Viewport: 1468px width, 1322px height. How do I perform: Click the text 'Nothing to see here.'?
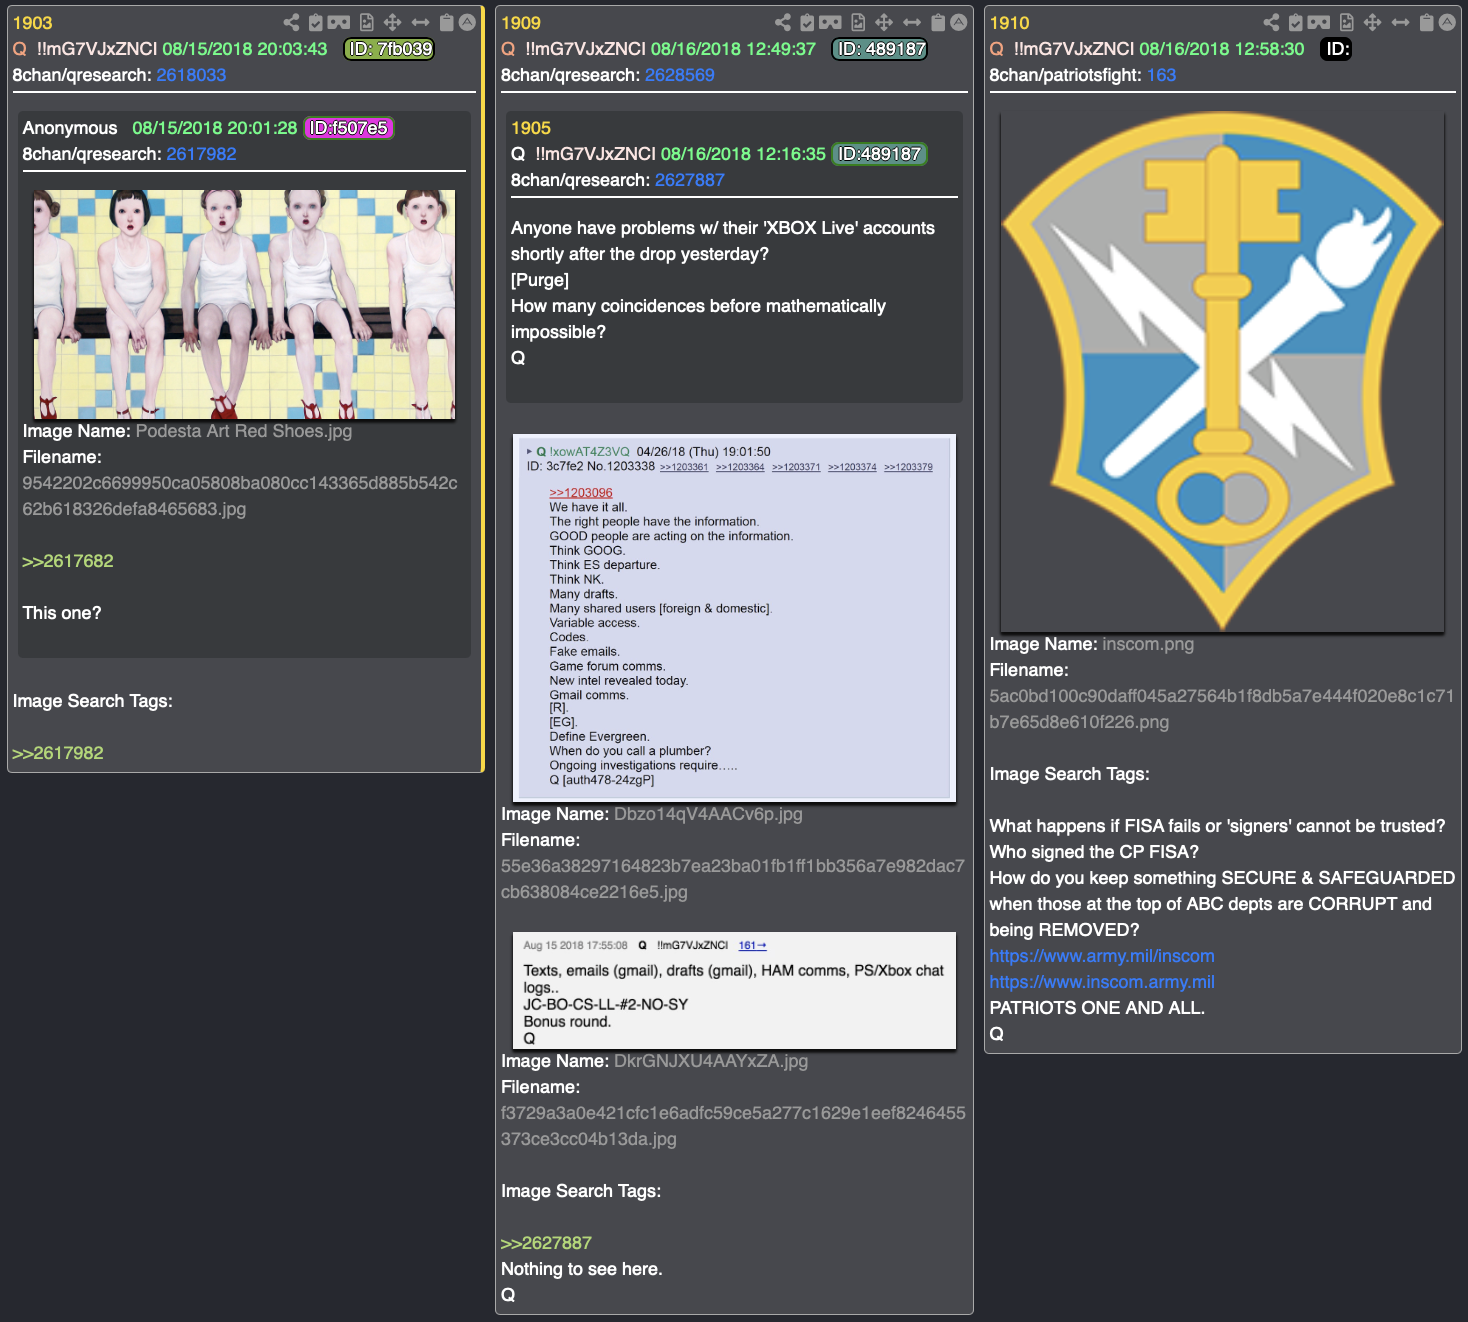(582, 1269)
